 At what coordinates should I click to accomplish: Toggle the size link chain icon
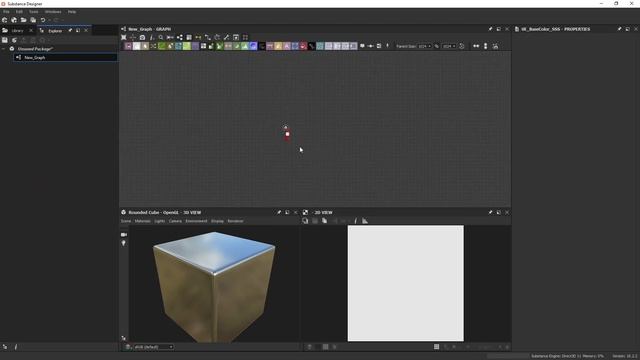437,46
